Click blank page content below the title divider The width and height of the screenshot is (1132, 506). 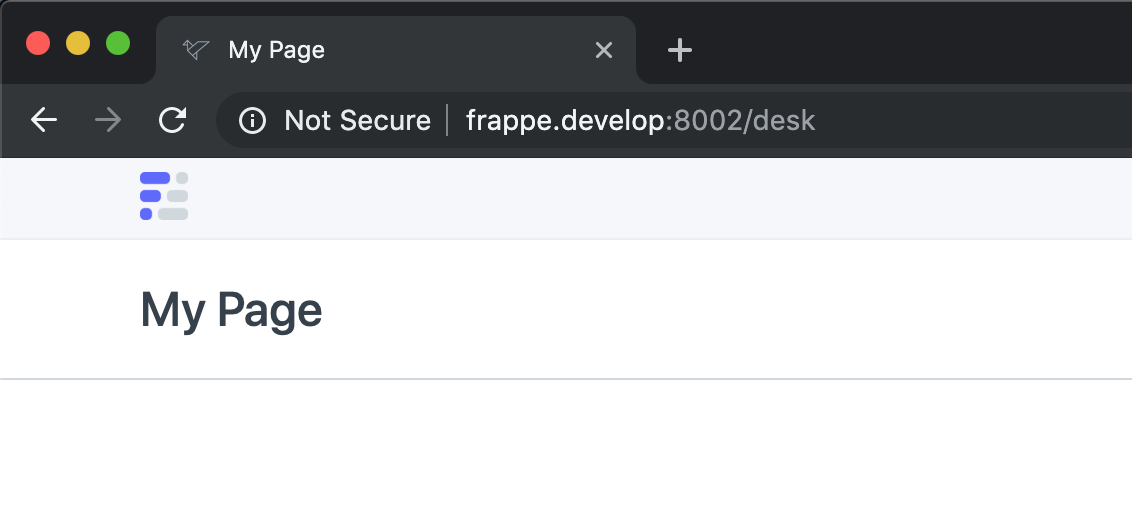(566, 442)
